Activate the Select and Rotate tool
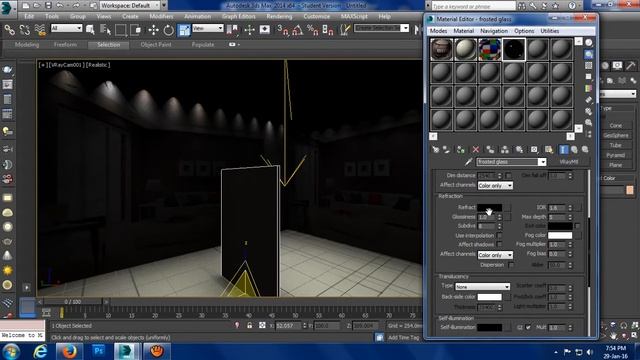This screenshot has height=360, width=640. click(x=169, y=30)
